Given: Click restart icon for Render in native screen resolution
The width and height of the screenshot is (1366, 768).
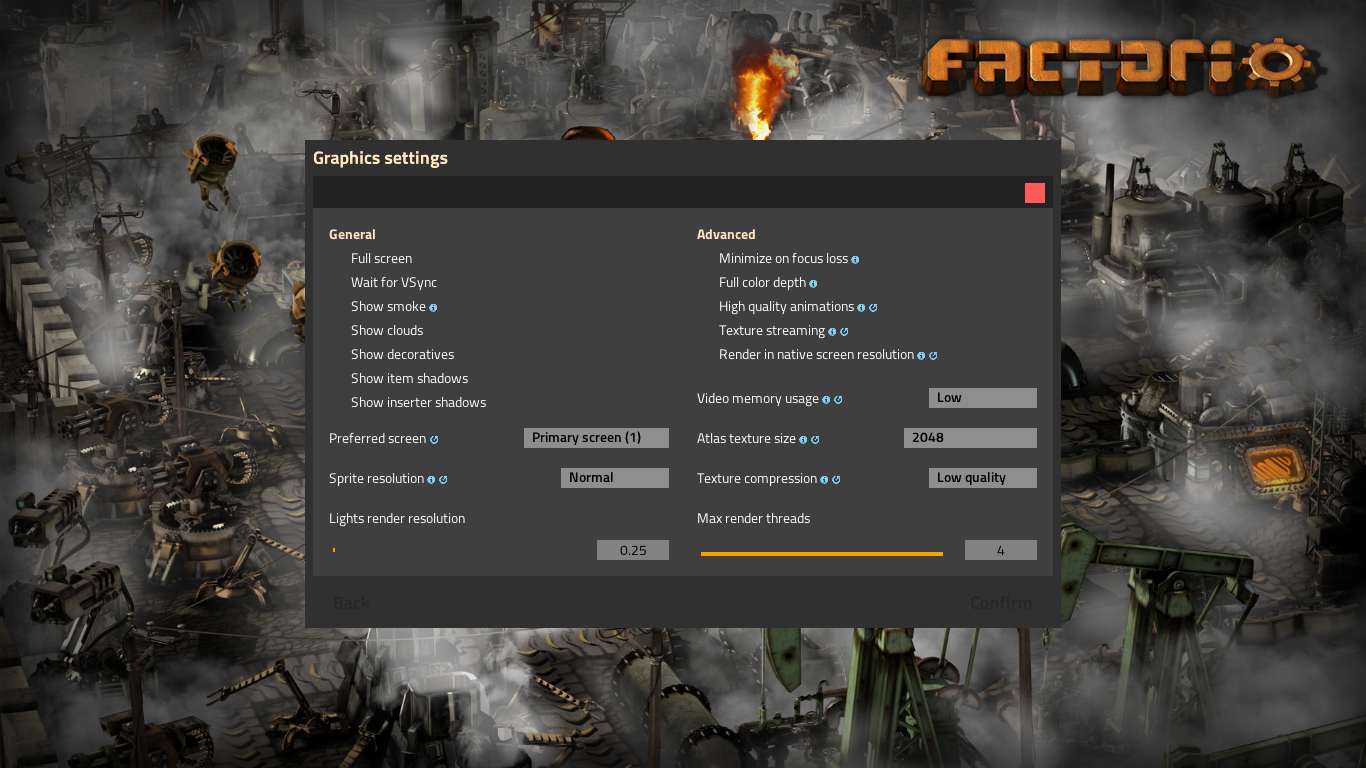Looking at the screenshot, I should [x=933, y=355].
